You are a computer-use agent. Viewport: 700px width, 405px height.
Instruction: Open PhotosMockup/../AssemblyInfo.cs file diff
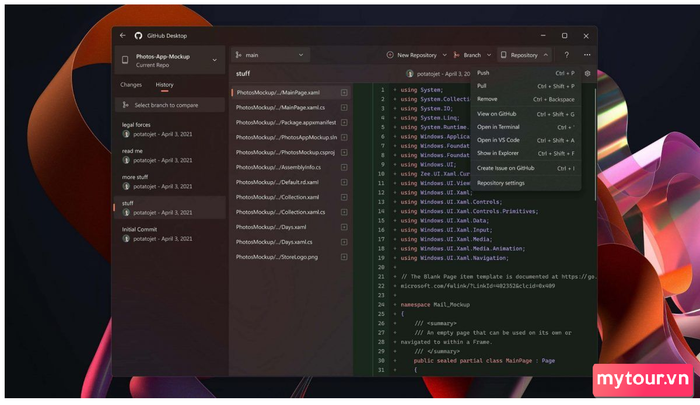click(291, 167)
